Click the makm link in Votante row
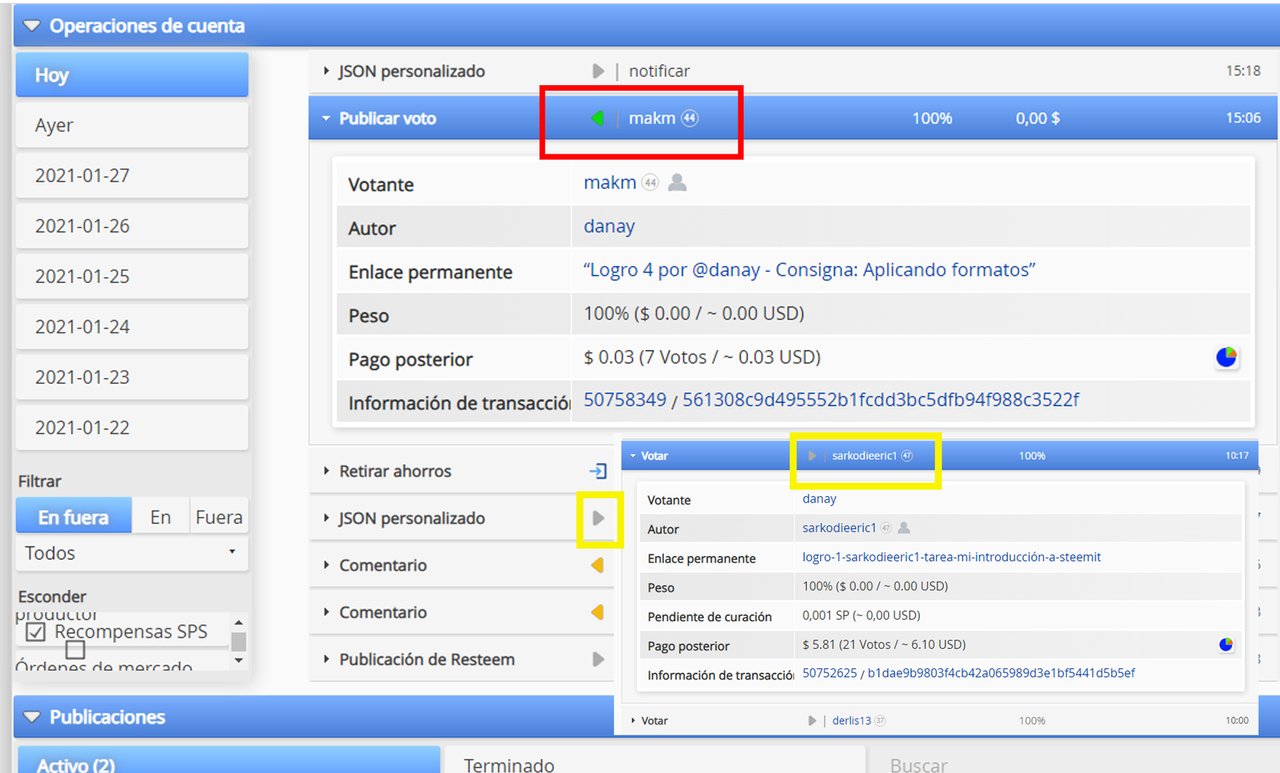Viewport: 1280px width, 773px height. 610,183
